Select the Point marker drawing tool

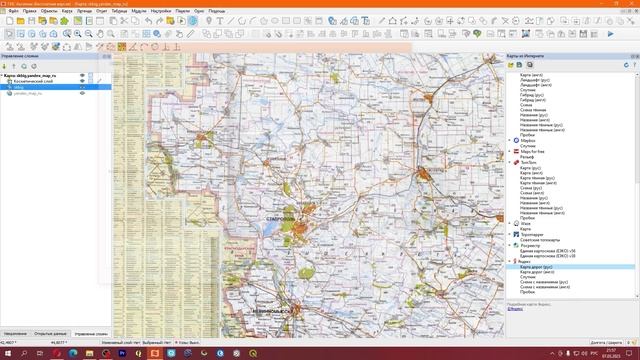(x=209, y=21)
